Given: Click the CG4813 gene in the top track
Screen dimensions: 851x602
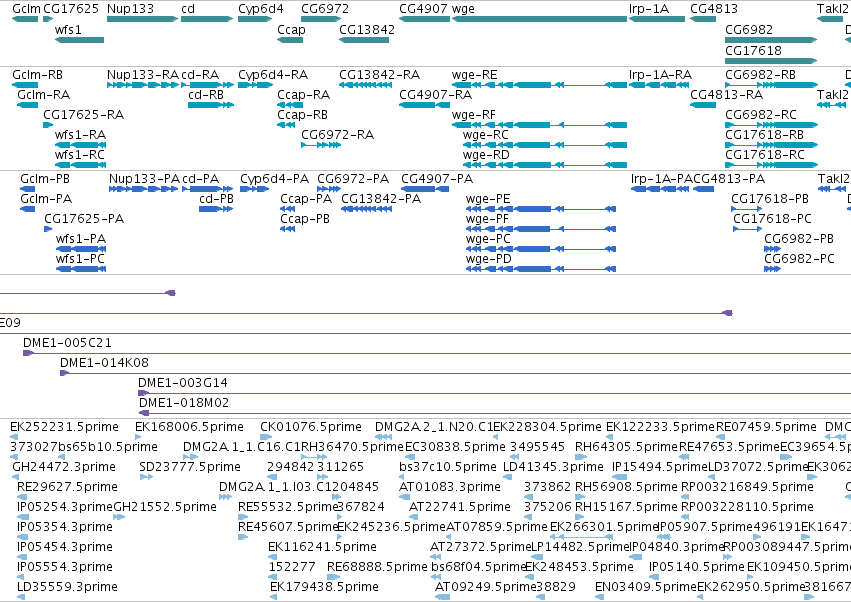Looking at the screenshot, I should 703,19.
